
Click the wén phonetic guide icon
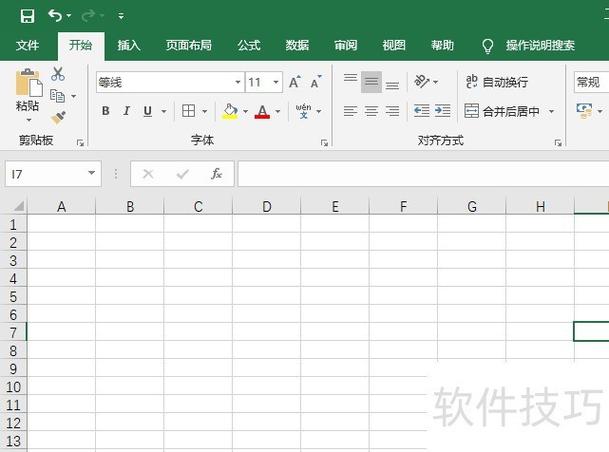(x=303, y=111)
